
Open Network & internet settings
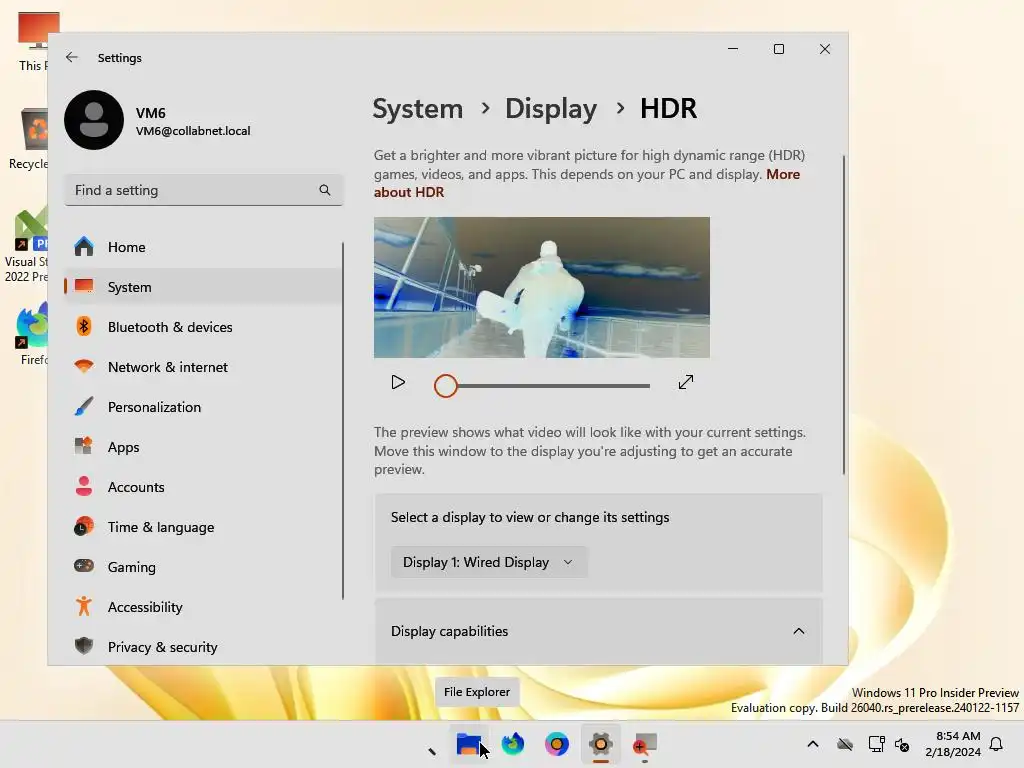pyautogui.click(x=204, y=367)
